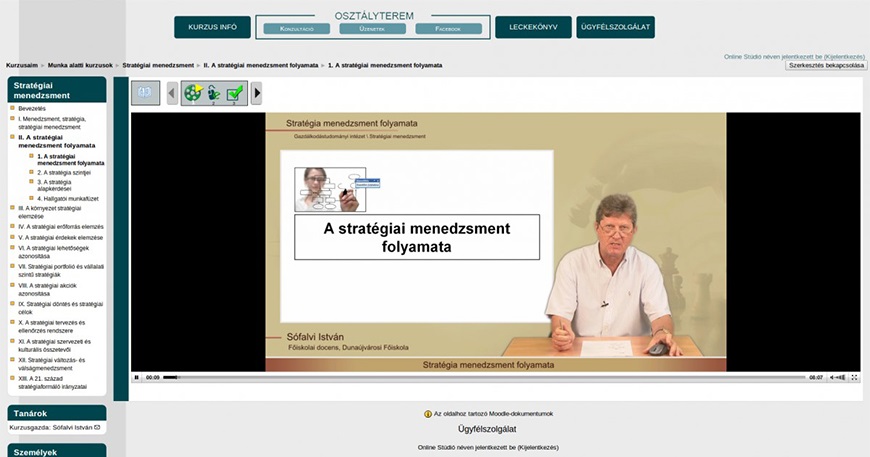Open Stratégiai menedzsment breadcrumb link
870x457 pixels.
pos(158,65)
